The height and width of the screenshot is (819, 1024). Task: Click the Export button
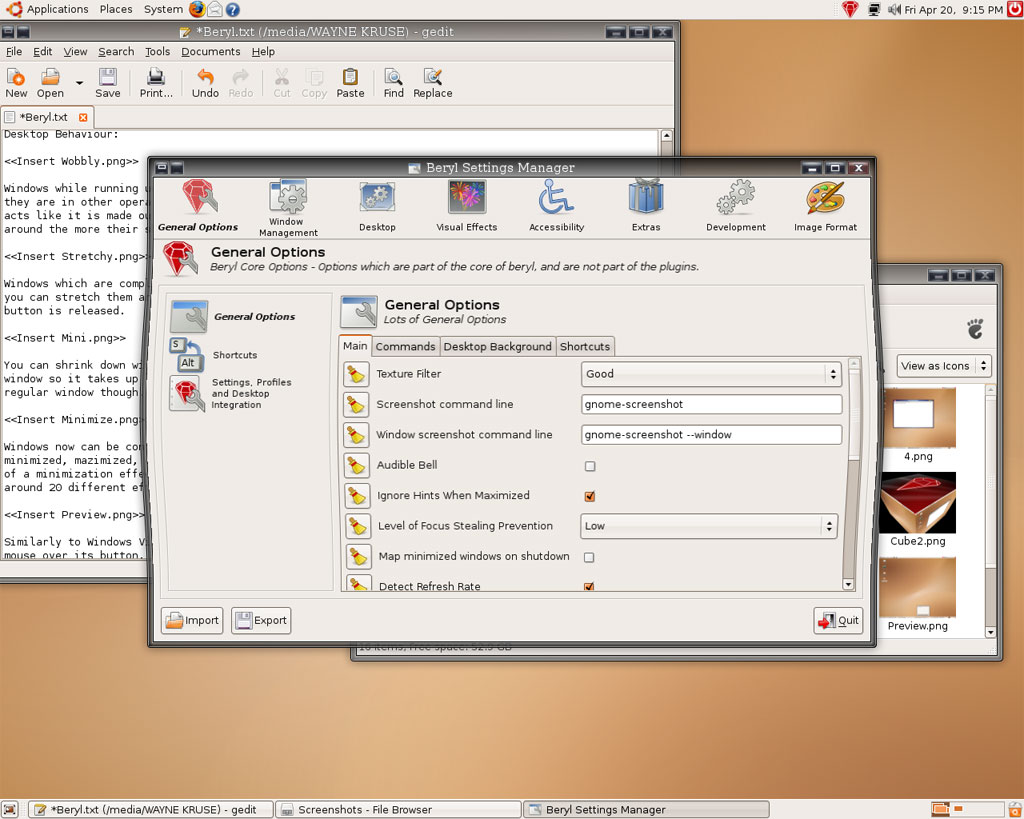tap(261, 620)
